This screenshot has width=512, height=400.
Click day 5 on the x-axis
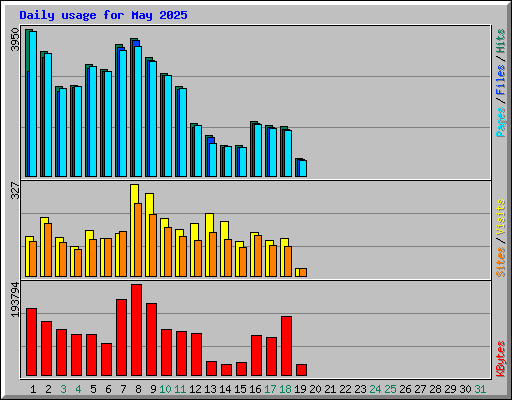[x=93, y=389]
